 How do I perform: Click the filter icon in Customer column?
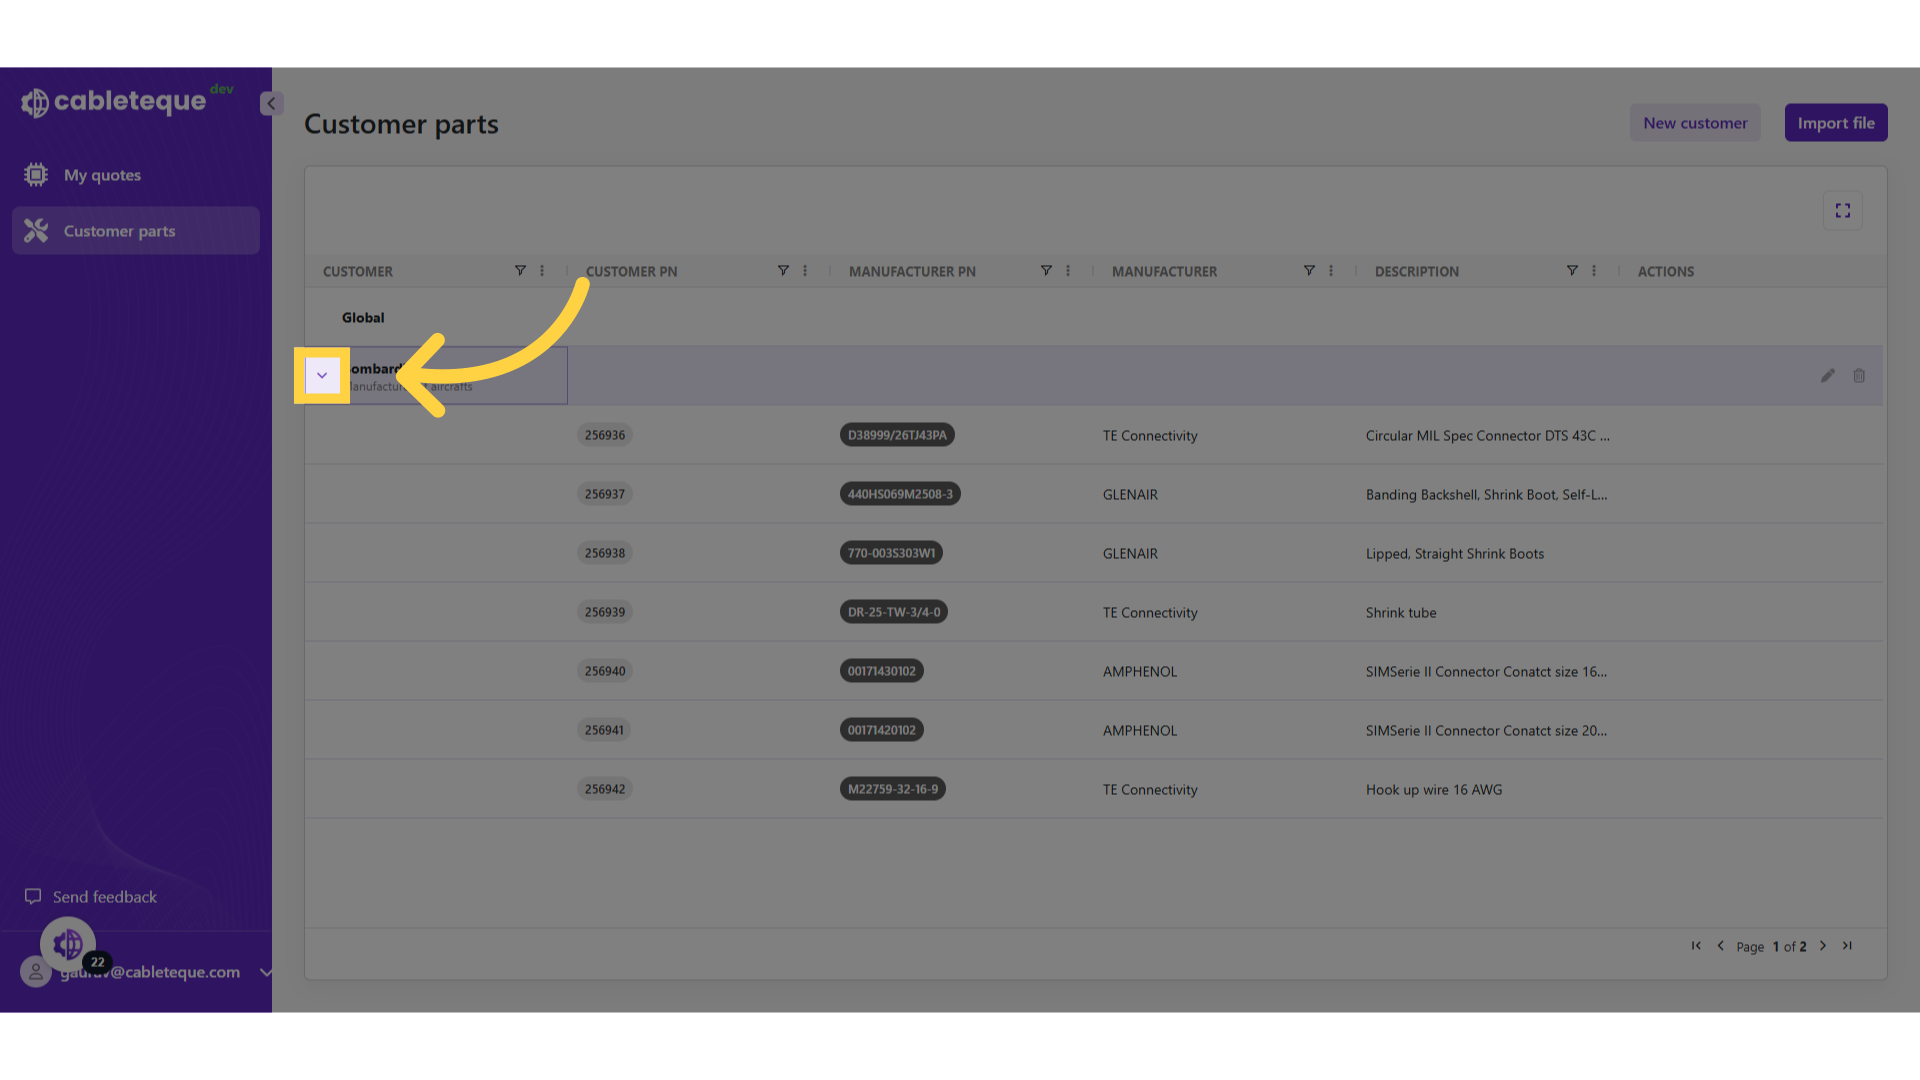tap(520, 271)
